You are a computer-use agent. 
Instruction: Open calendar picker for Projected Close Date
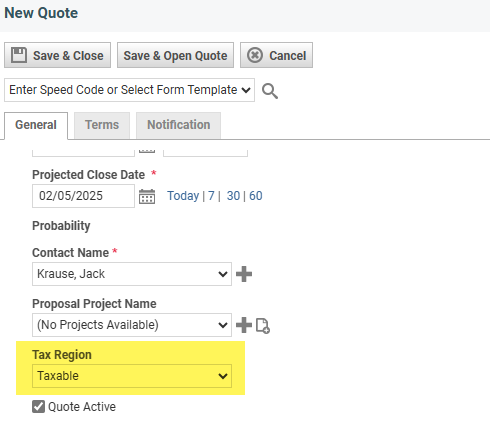(x=147, y=196)
